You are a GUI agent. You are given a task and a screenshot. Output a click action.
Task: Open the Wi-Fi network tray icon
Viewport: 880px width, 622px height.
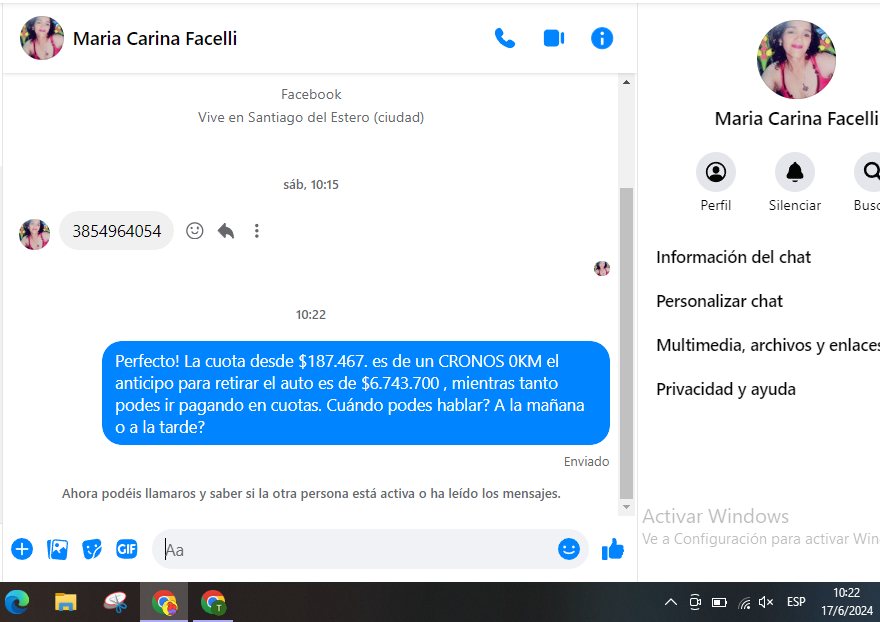coord(744,603)
